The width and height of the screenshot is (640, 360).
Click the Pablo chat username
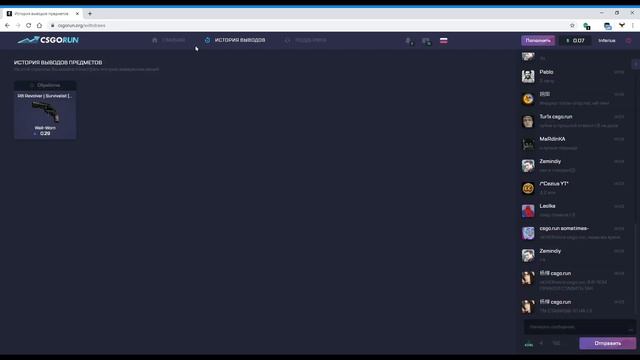pyautogui.click(x=546, y=72)
